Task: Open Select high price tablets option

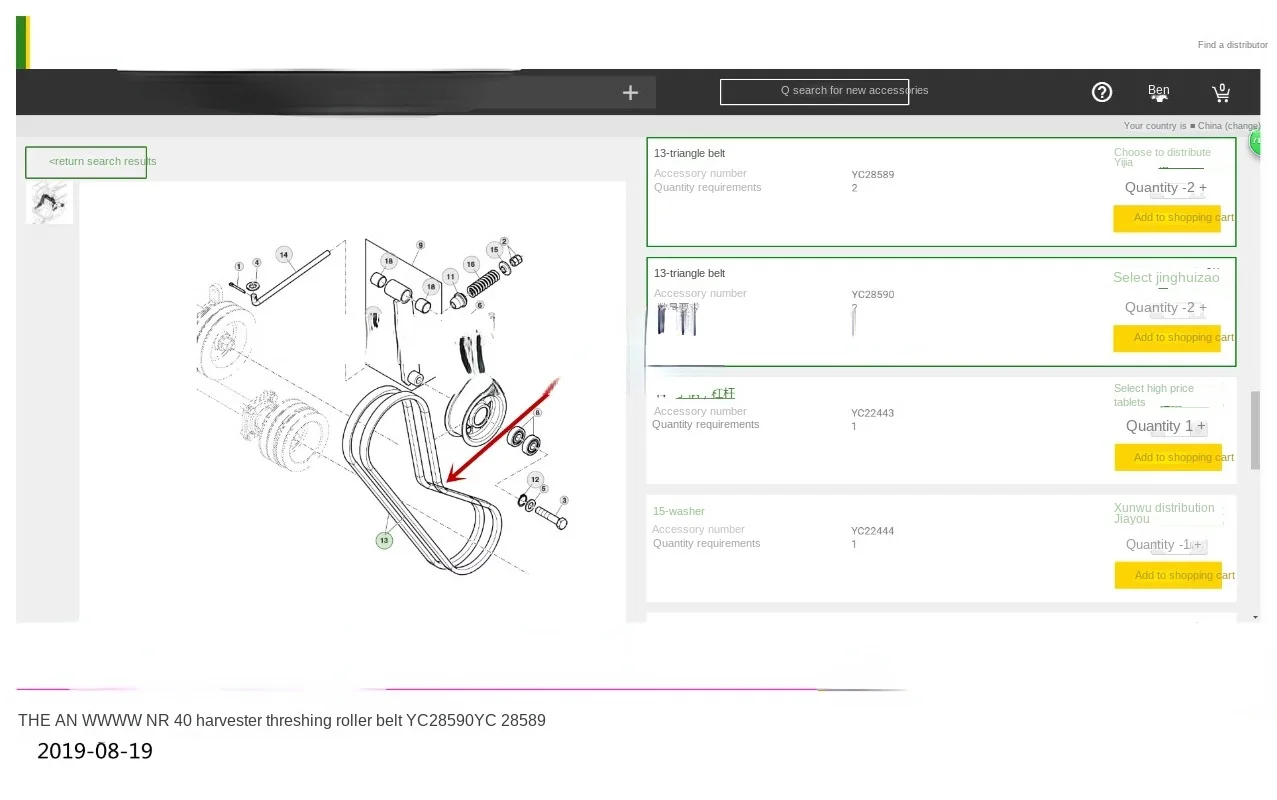Action: [1154, 395]
